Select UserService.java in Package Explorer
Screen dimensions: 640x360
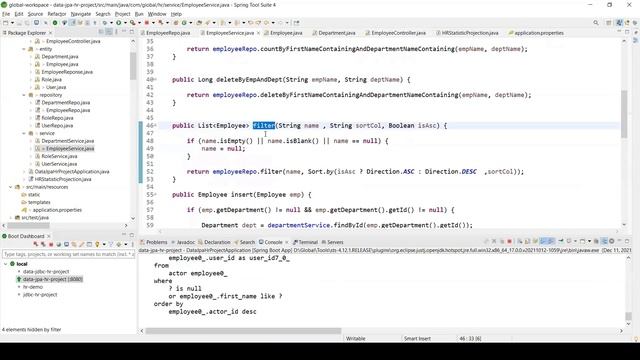[x=59, y=164]
